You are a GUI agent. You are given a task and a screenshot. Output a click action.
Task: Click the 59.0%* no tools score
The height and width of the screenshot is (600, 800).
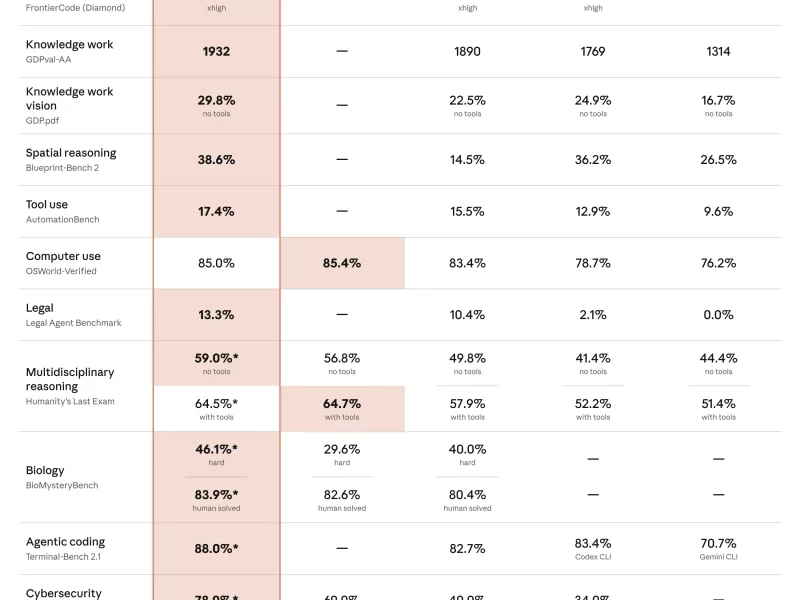[x=216, y=363]
